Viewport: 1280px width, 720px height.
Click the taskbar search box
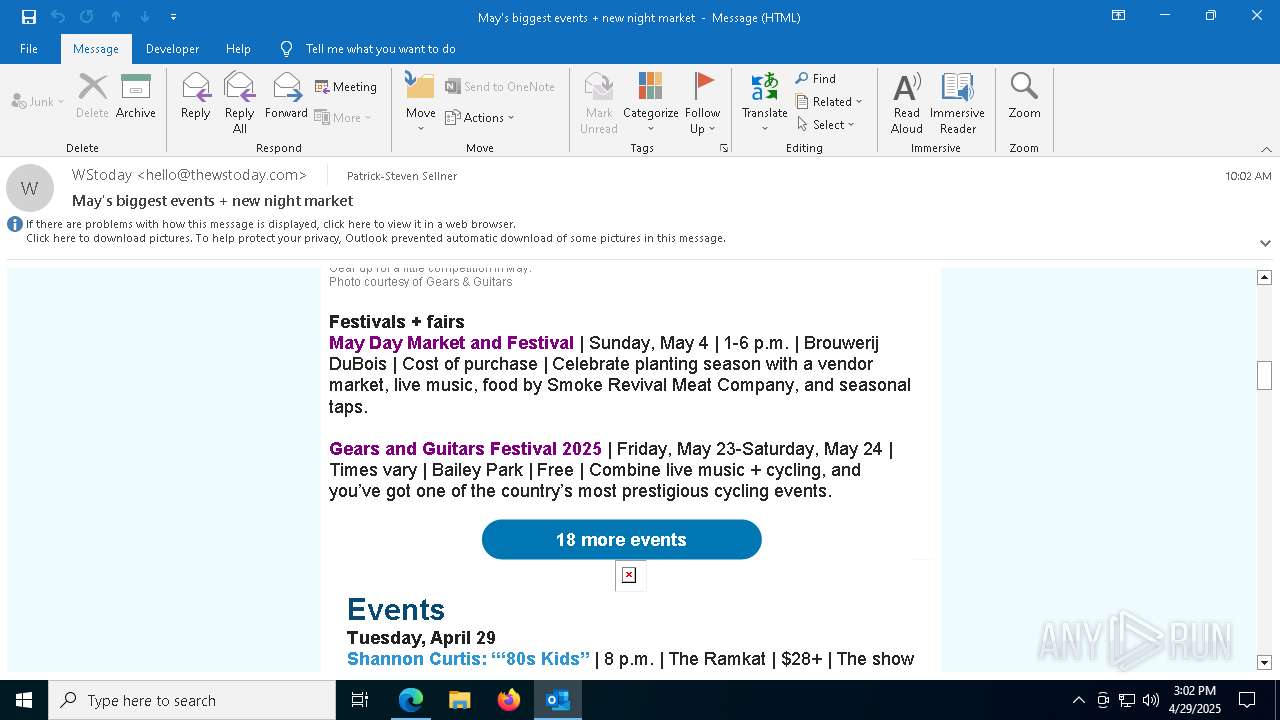192,700
